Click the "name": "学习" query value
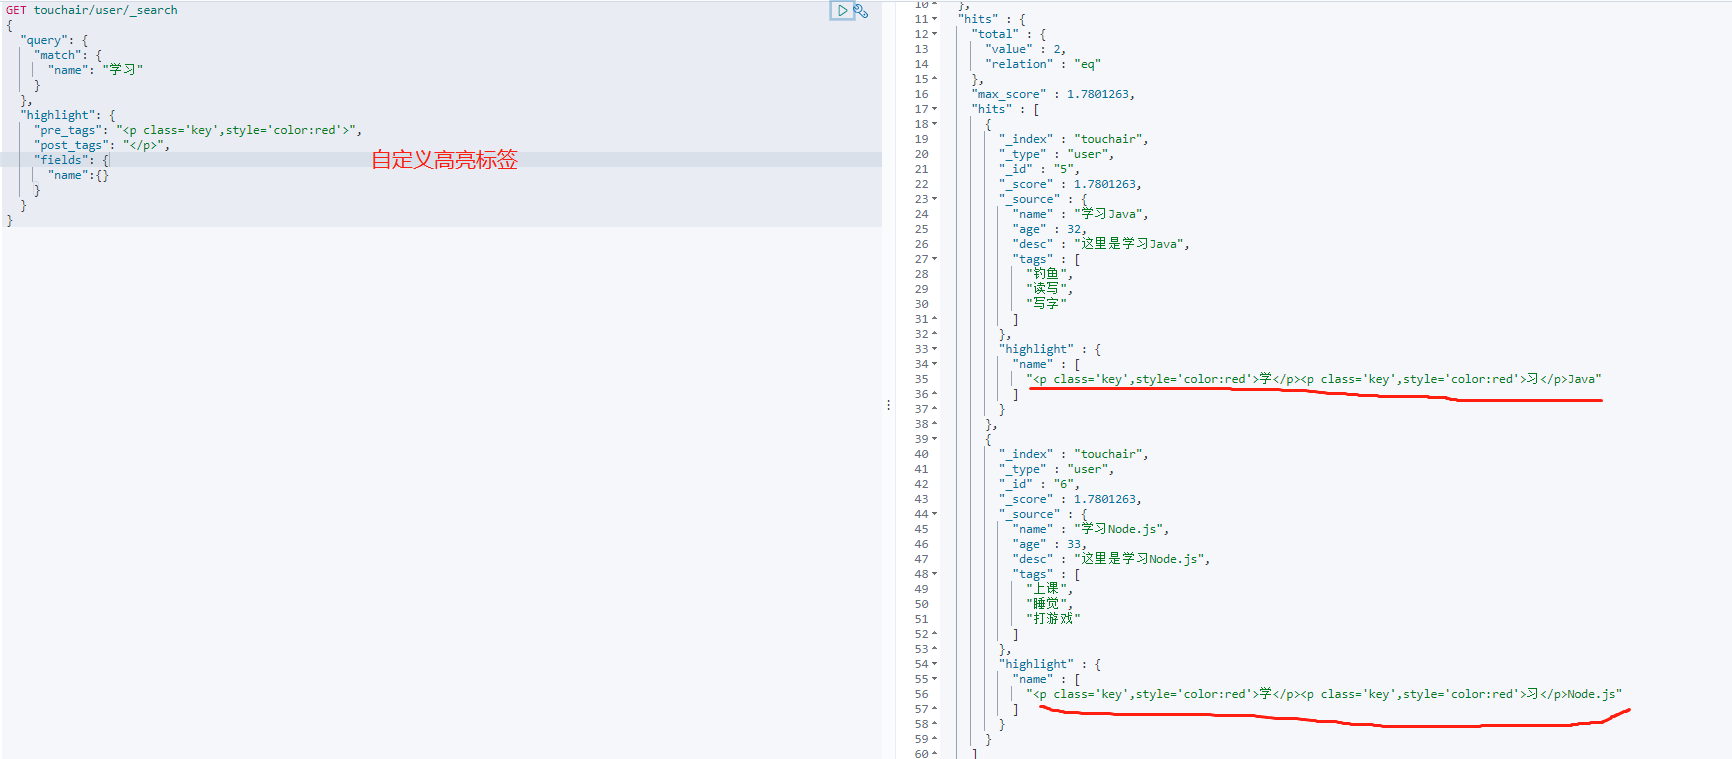 [95, 70]
